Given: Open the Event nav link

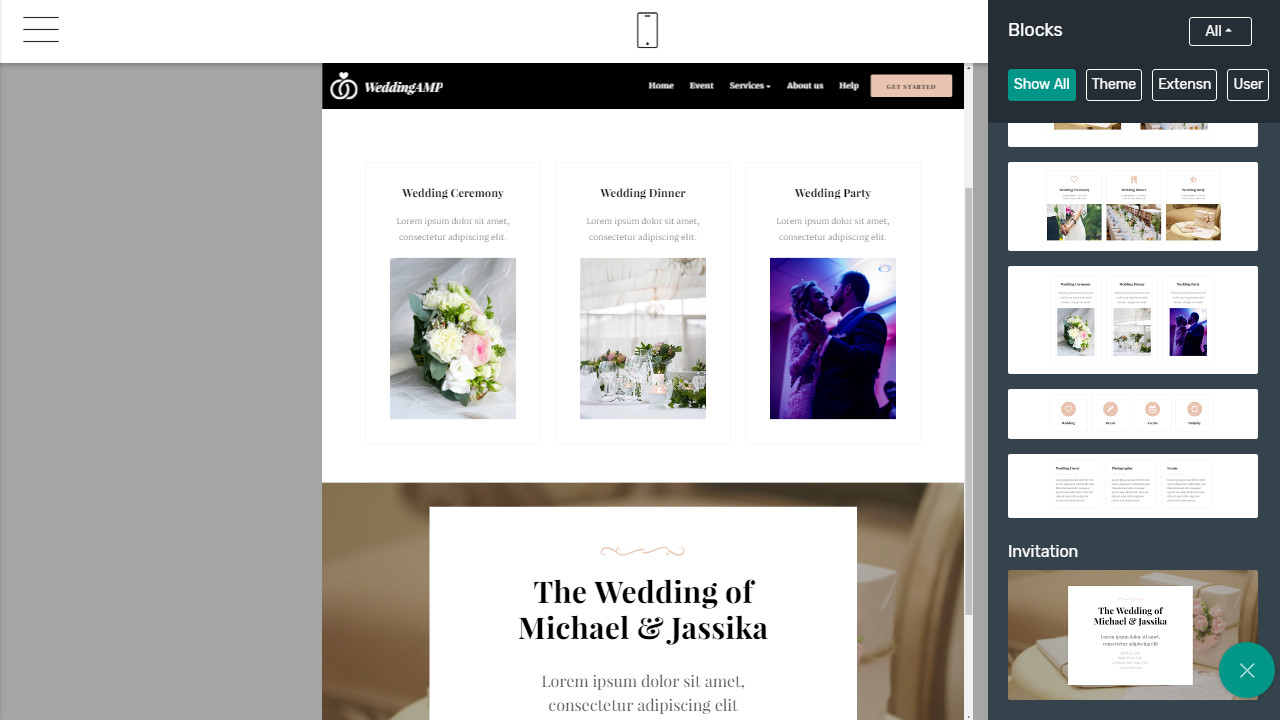Looking at the screenshot, I should click(x=701, y=86).
